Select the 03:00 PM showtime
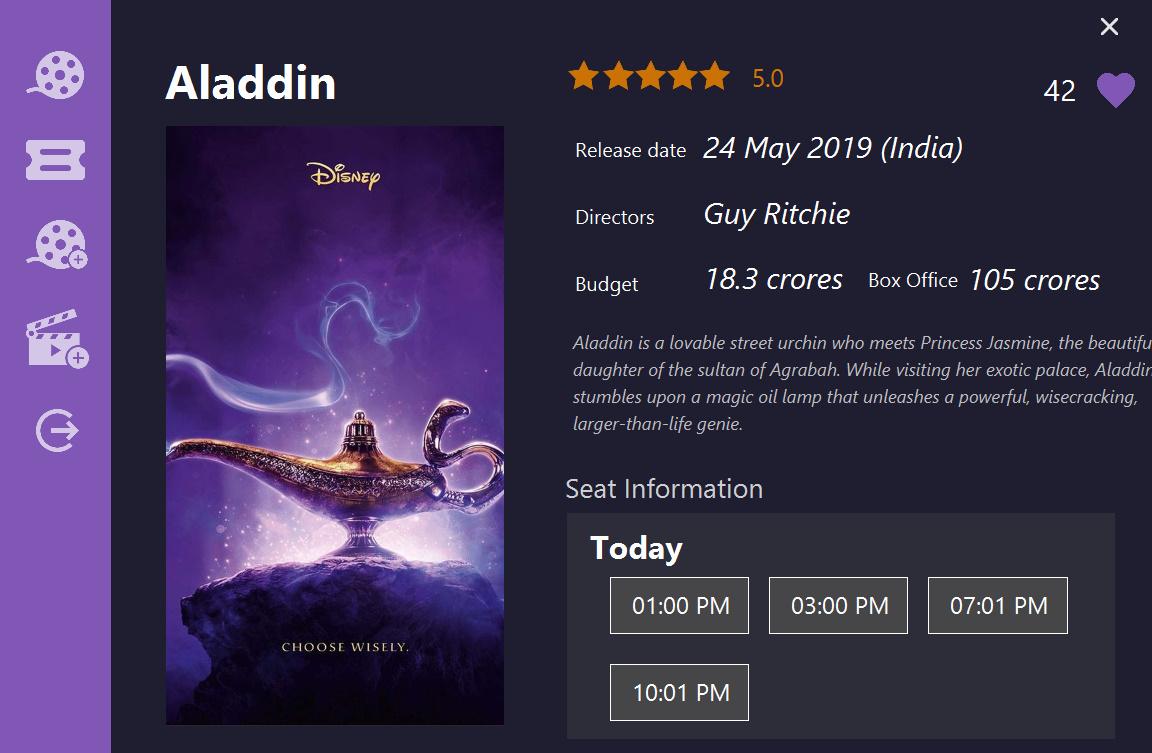 [x=838, y=605]
